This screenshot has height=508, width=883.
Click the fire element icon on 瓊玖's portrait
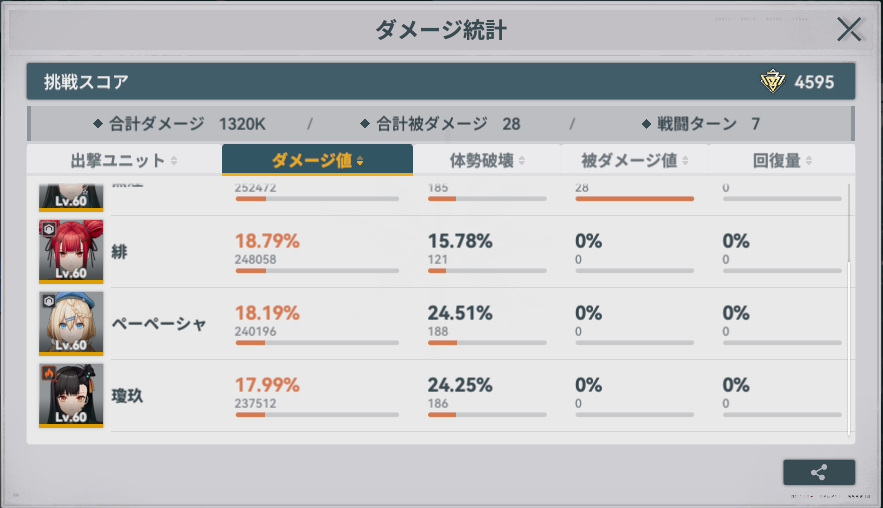[48, 372]
